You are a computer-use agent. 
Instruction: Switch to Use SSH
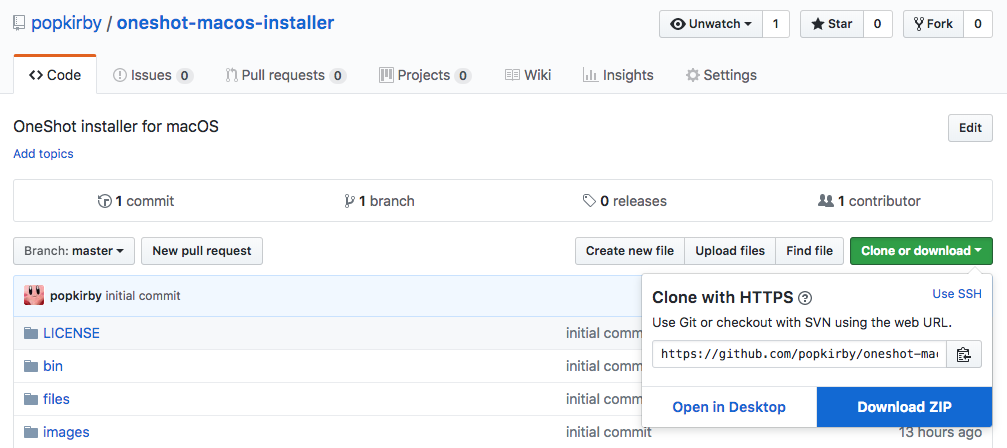click(x=957, y=294)
